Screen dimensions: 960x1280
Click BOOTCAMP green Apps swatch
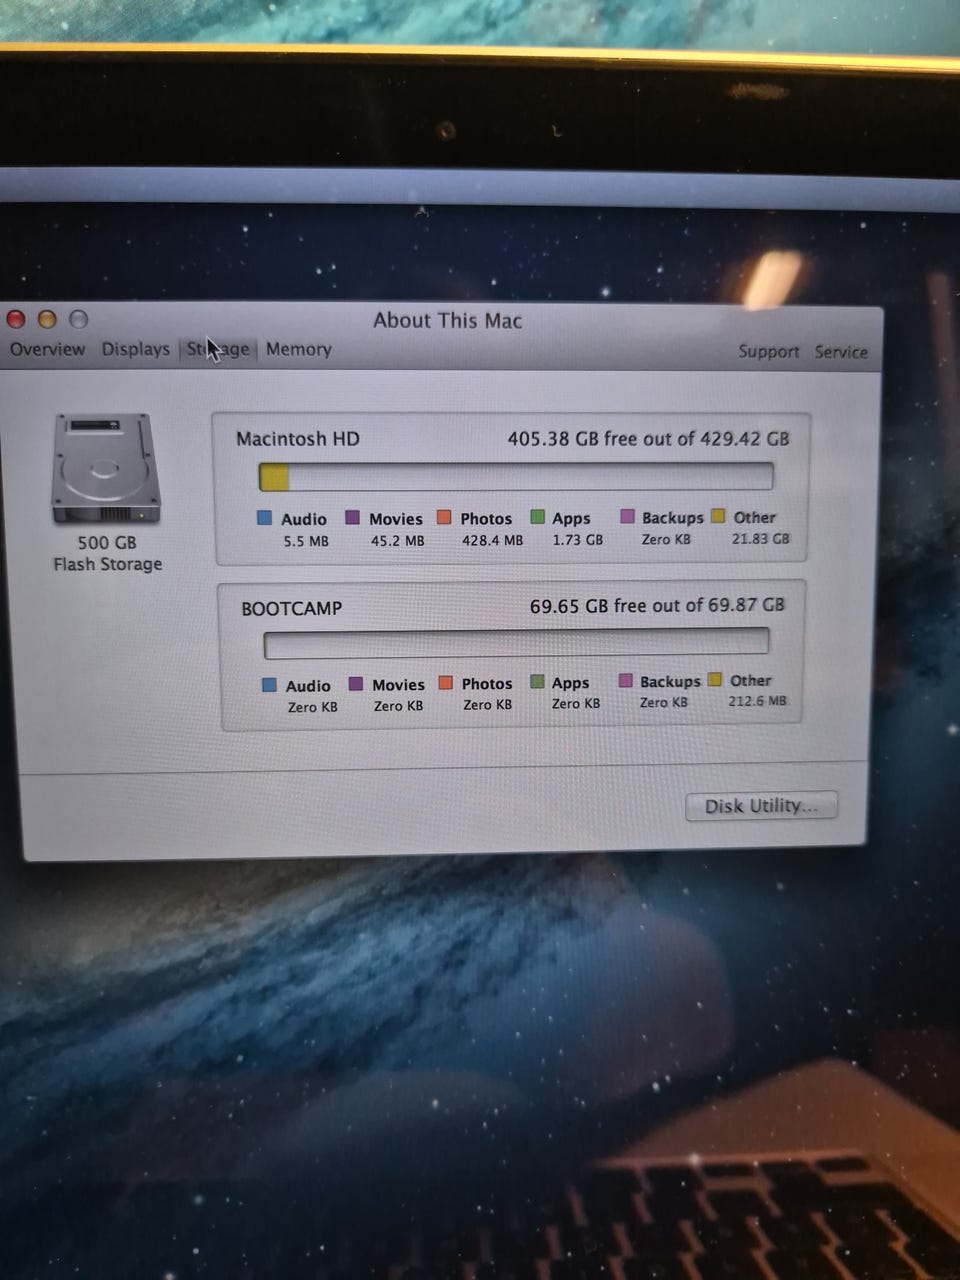537,682
